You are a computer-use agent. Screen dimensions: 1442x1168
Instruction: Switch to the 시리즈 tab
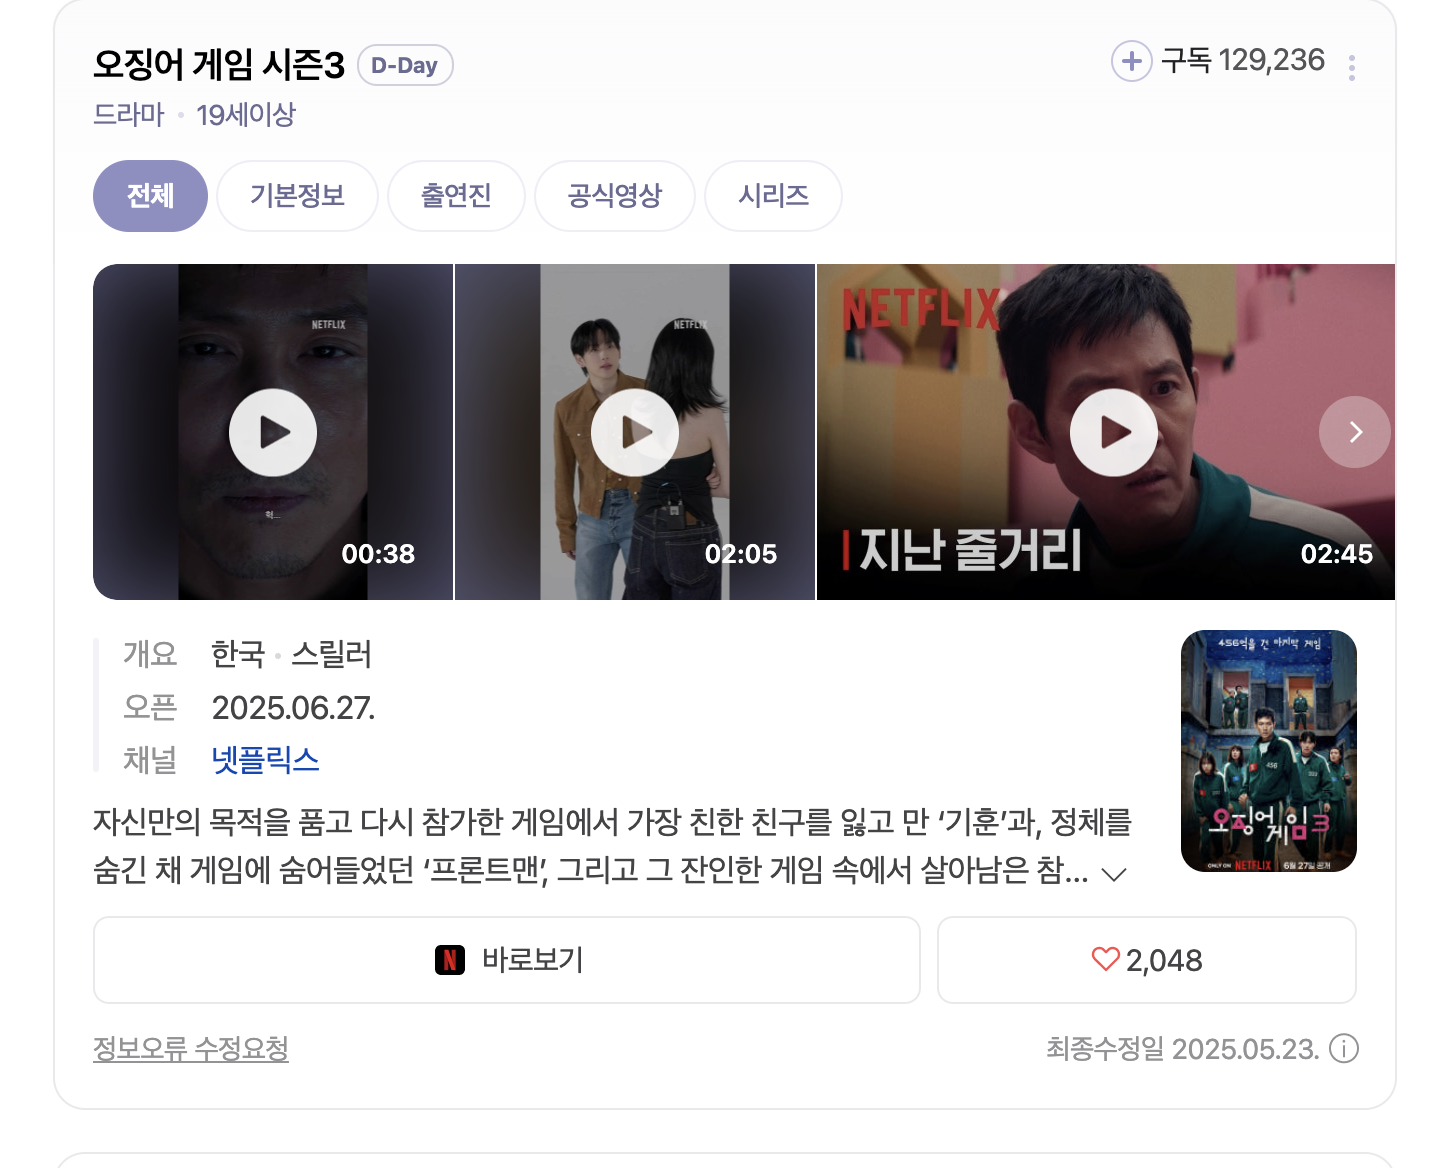[x=773, y=196]
